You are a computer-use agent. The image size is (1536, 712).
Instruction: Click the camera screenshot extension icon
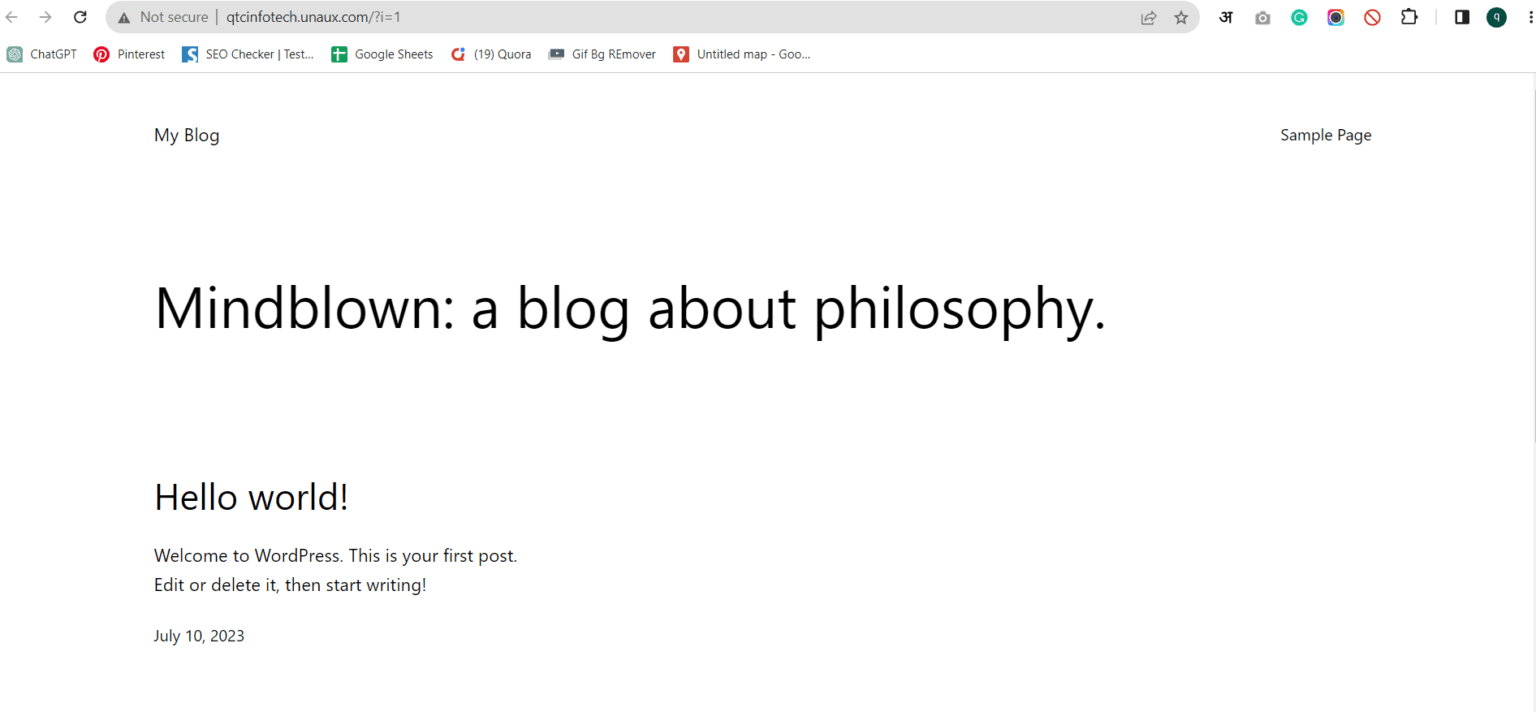pos(1263,17)
